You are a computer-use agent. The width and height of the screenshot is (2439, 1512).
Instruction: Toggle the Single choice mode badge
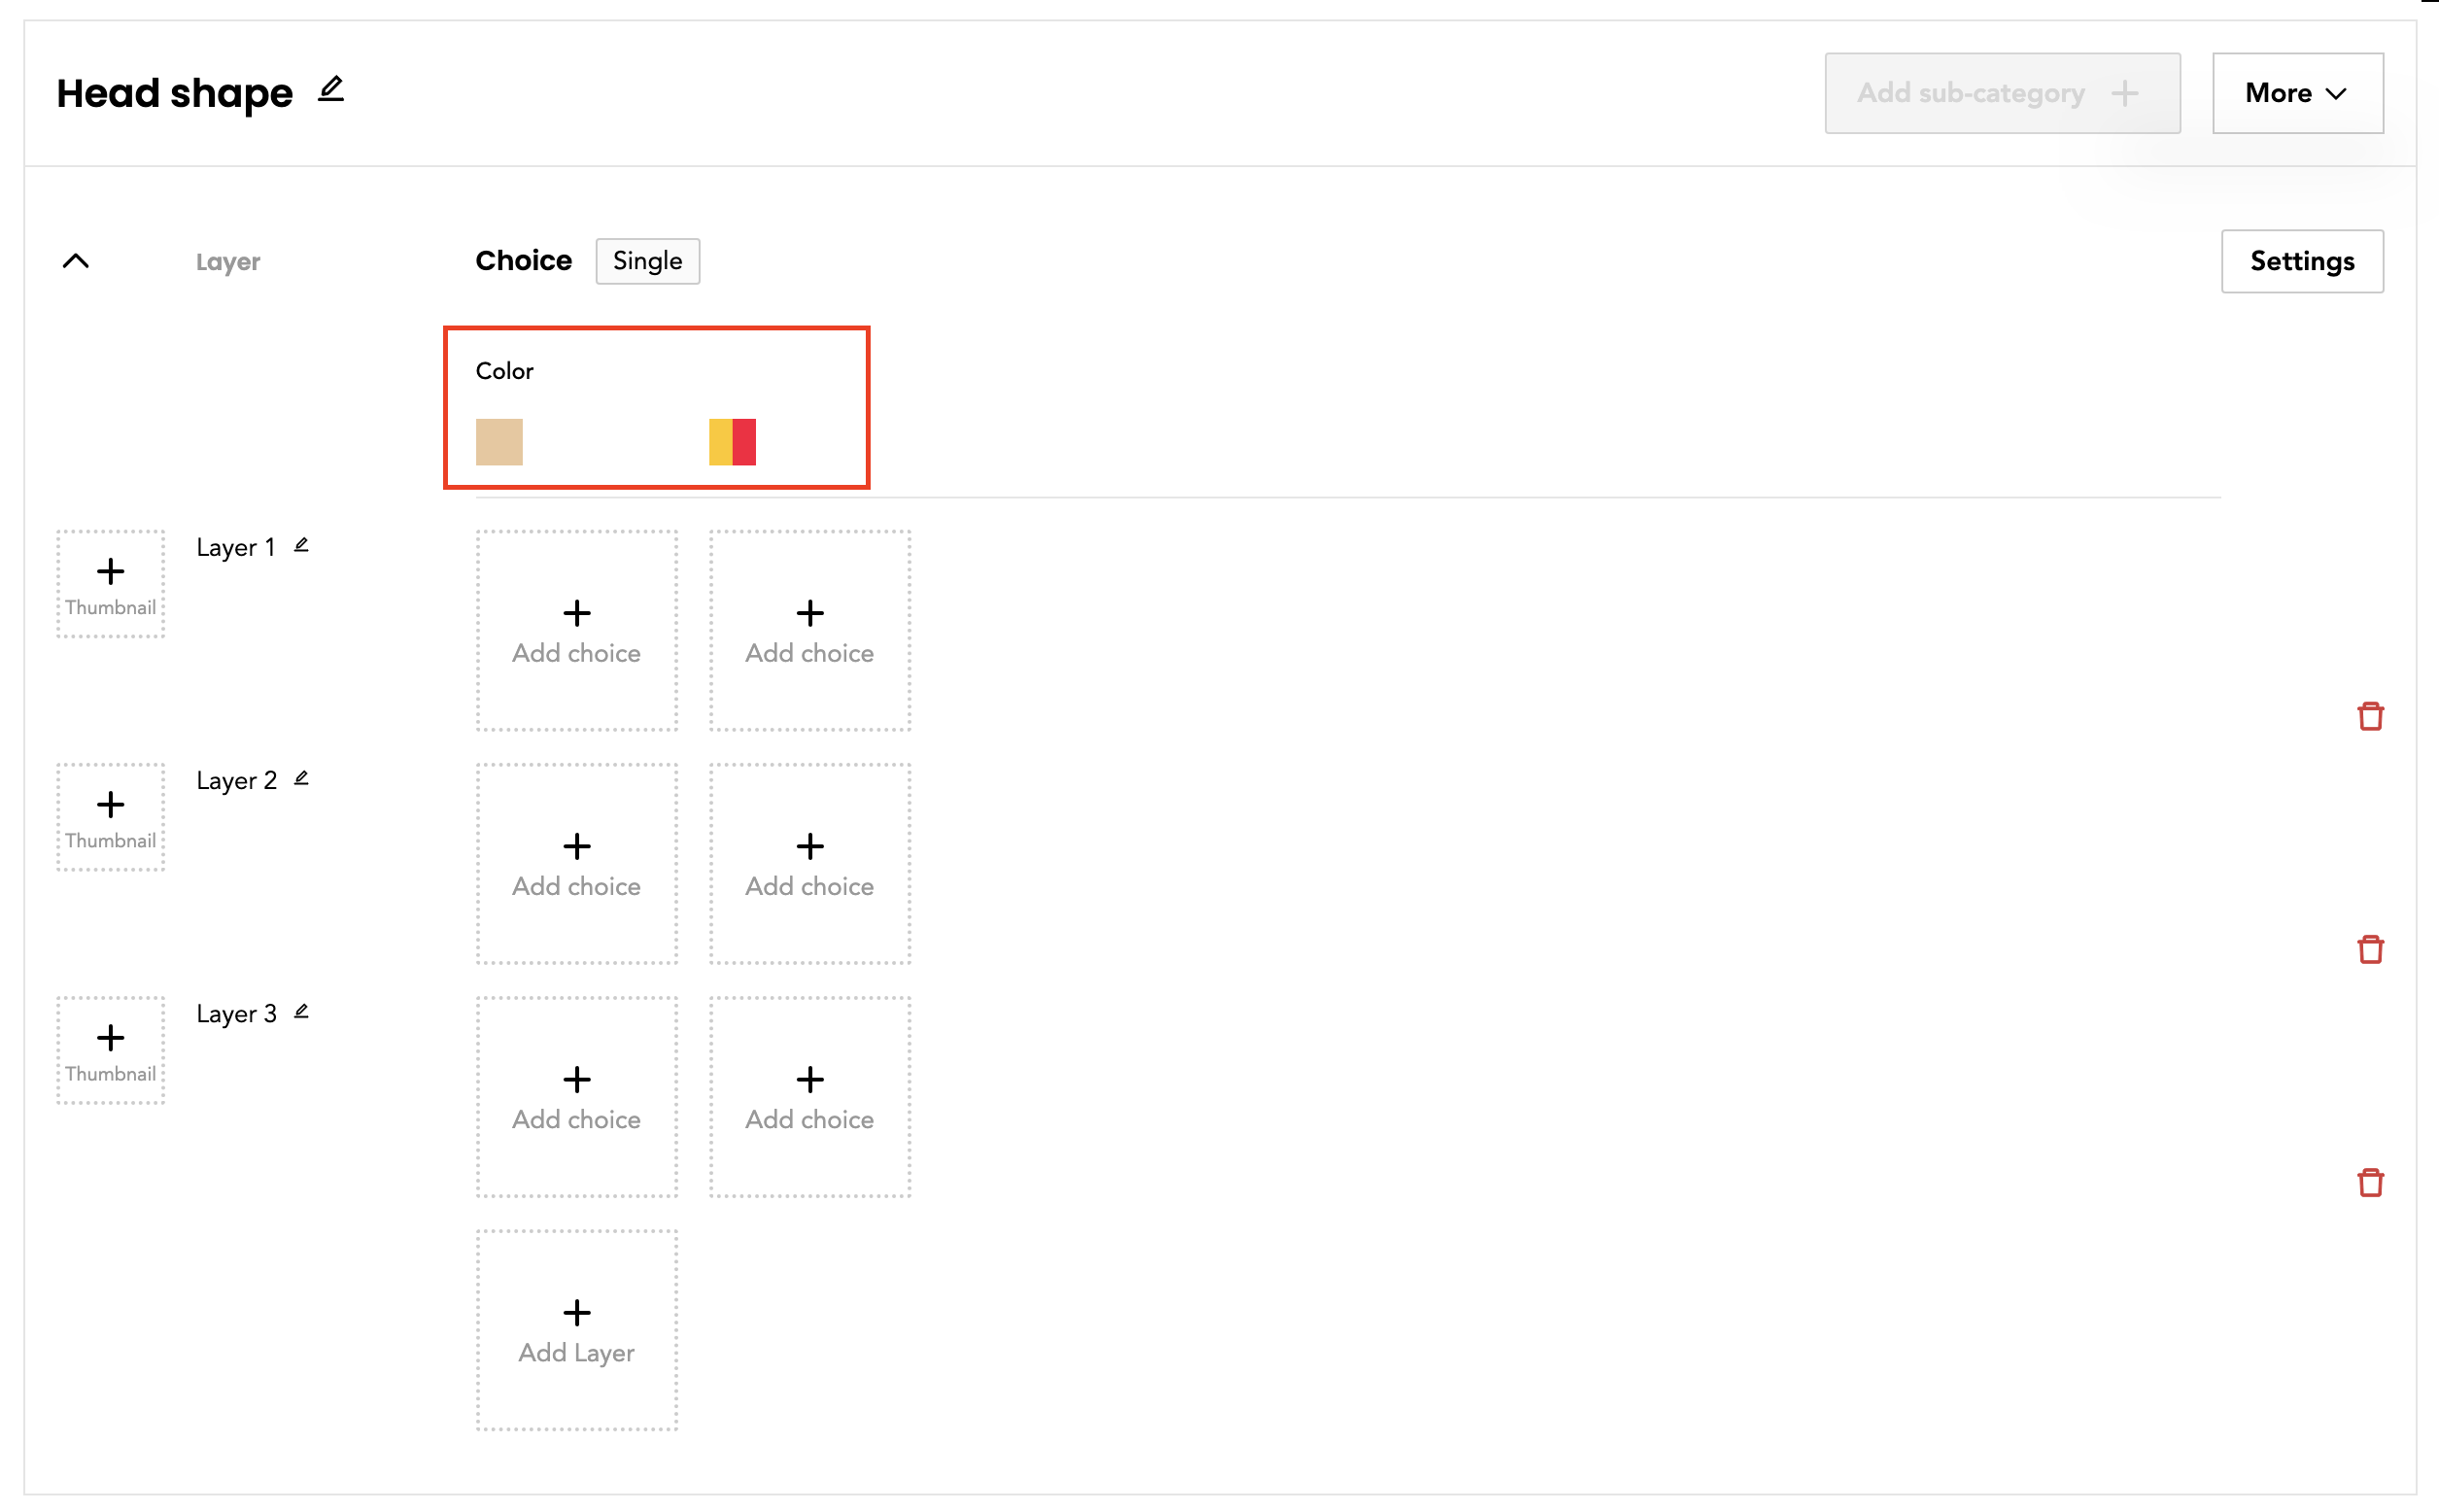pyautogui.click(x=647, y=261)
